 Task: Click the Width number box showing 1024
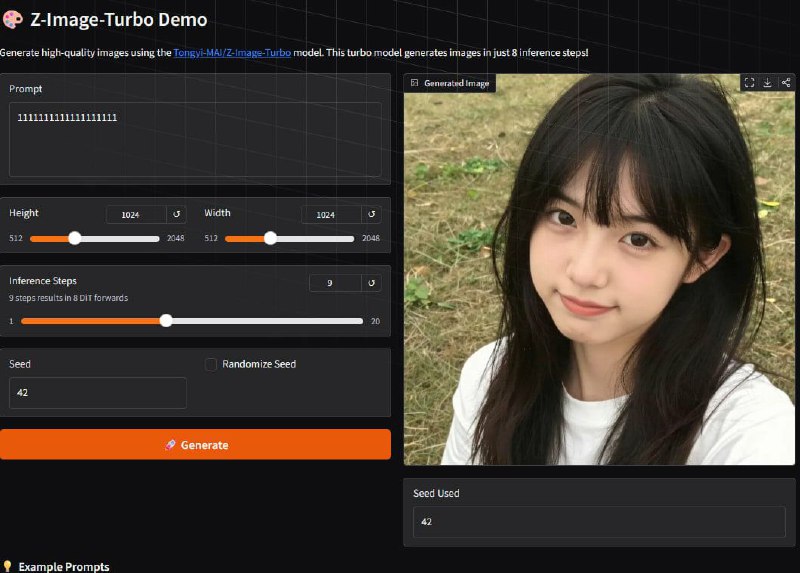(331, 214)
